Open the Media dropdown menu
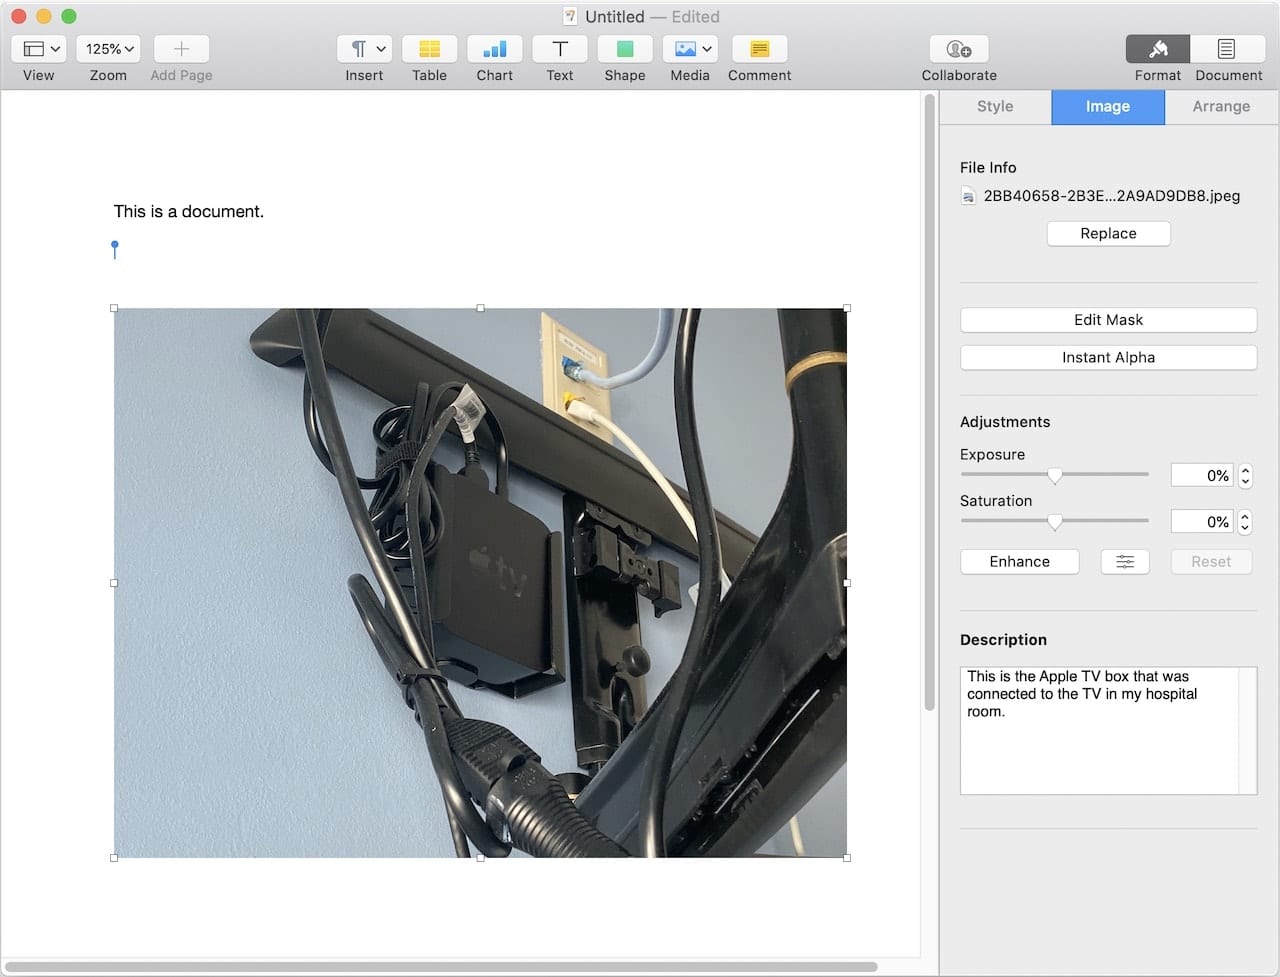1280x977 pixels. pyautogui.click(x=691, y=49)
